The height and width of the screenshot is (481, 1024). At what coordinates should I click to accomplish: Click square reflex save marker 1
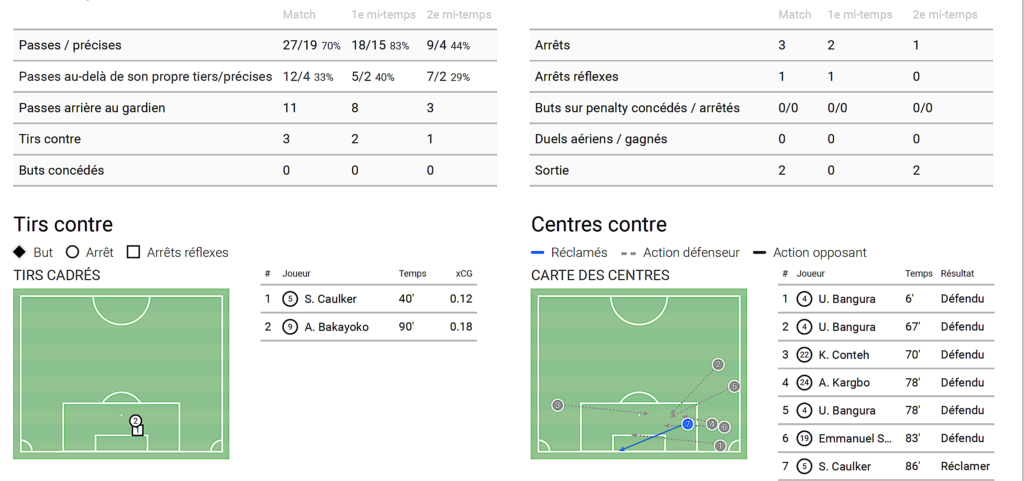tap(138, 431)
